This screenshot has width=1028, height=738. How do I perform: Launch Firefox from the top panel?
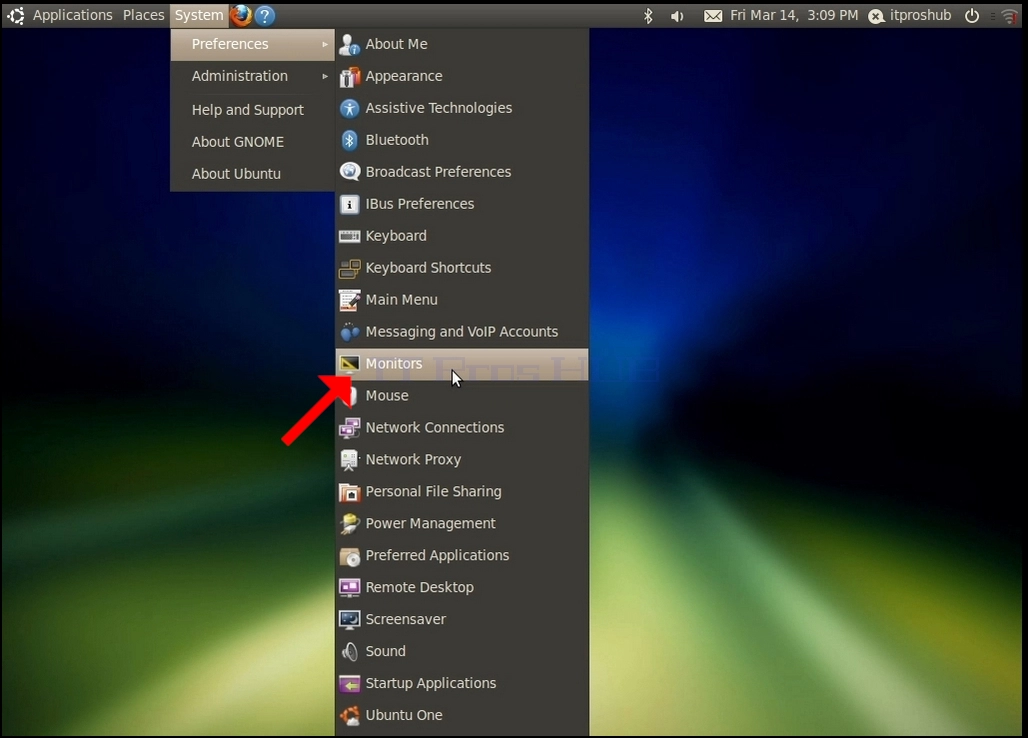pos(241,14)
